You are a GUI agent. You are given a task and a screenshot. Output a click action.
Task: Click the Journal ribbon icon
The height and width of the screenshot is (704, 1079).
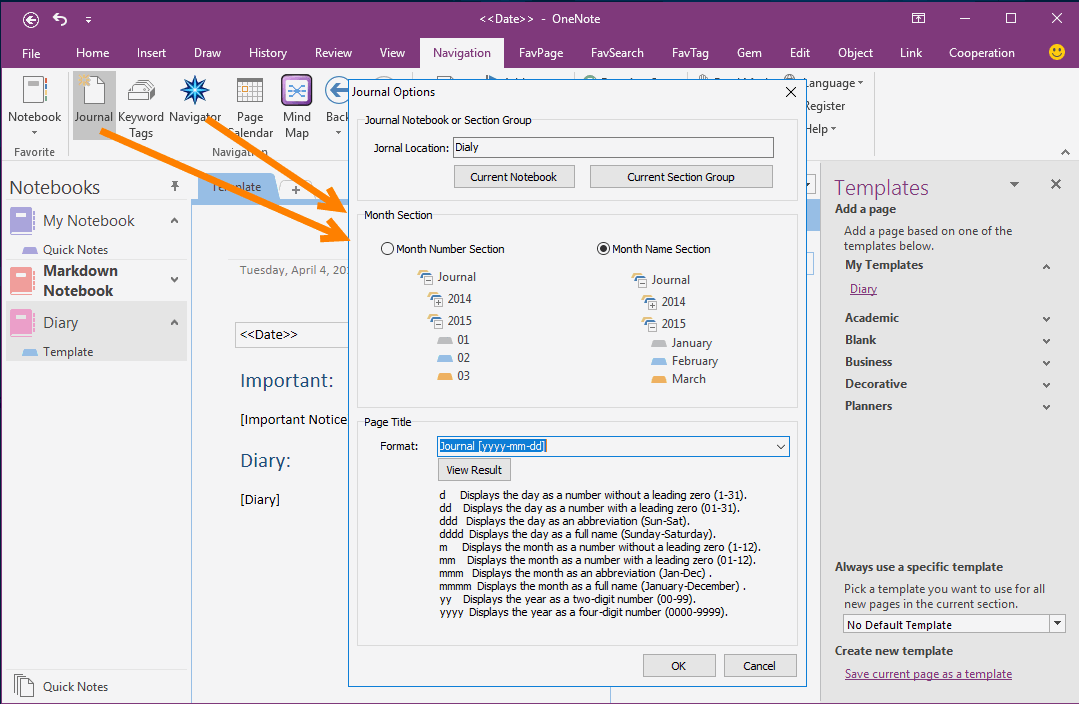coord(93,91)
